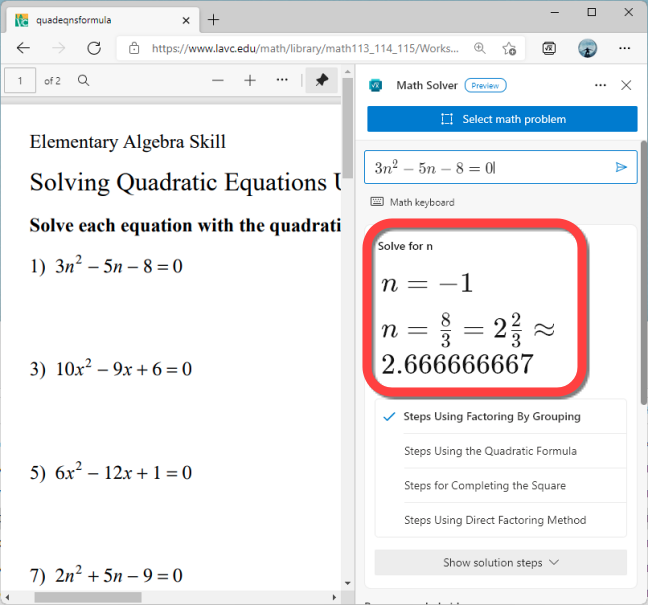Expand Show solution steps

(x=500, y=562)
